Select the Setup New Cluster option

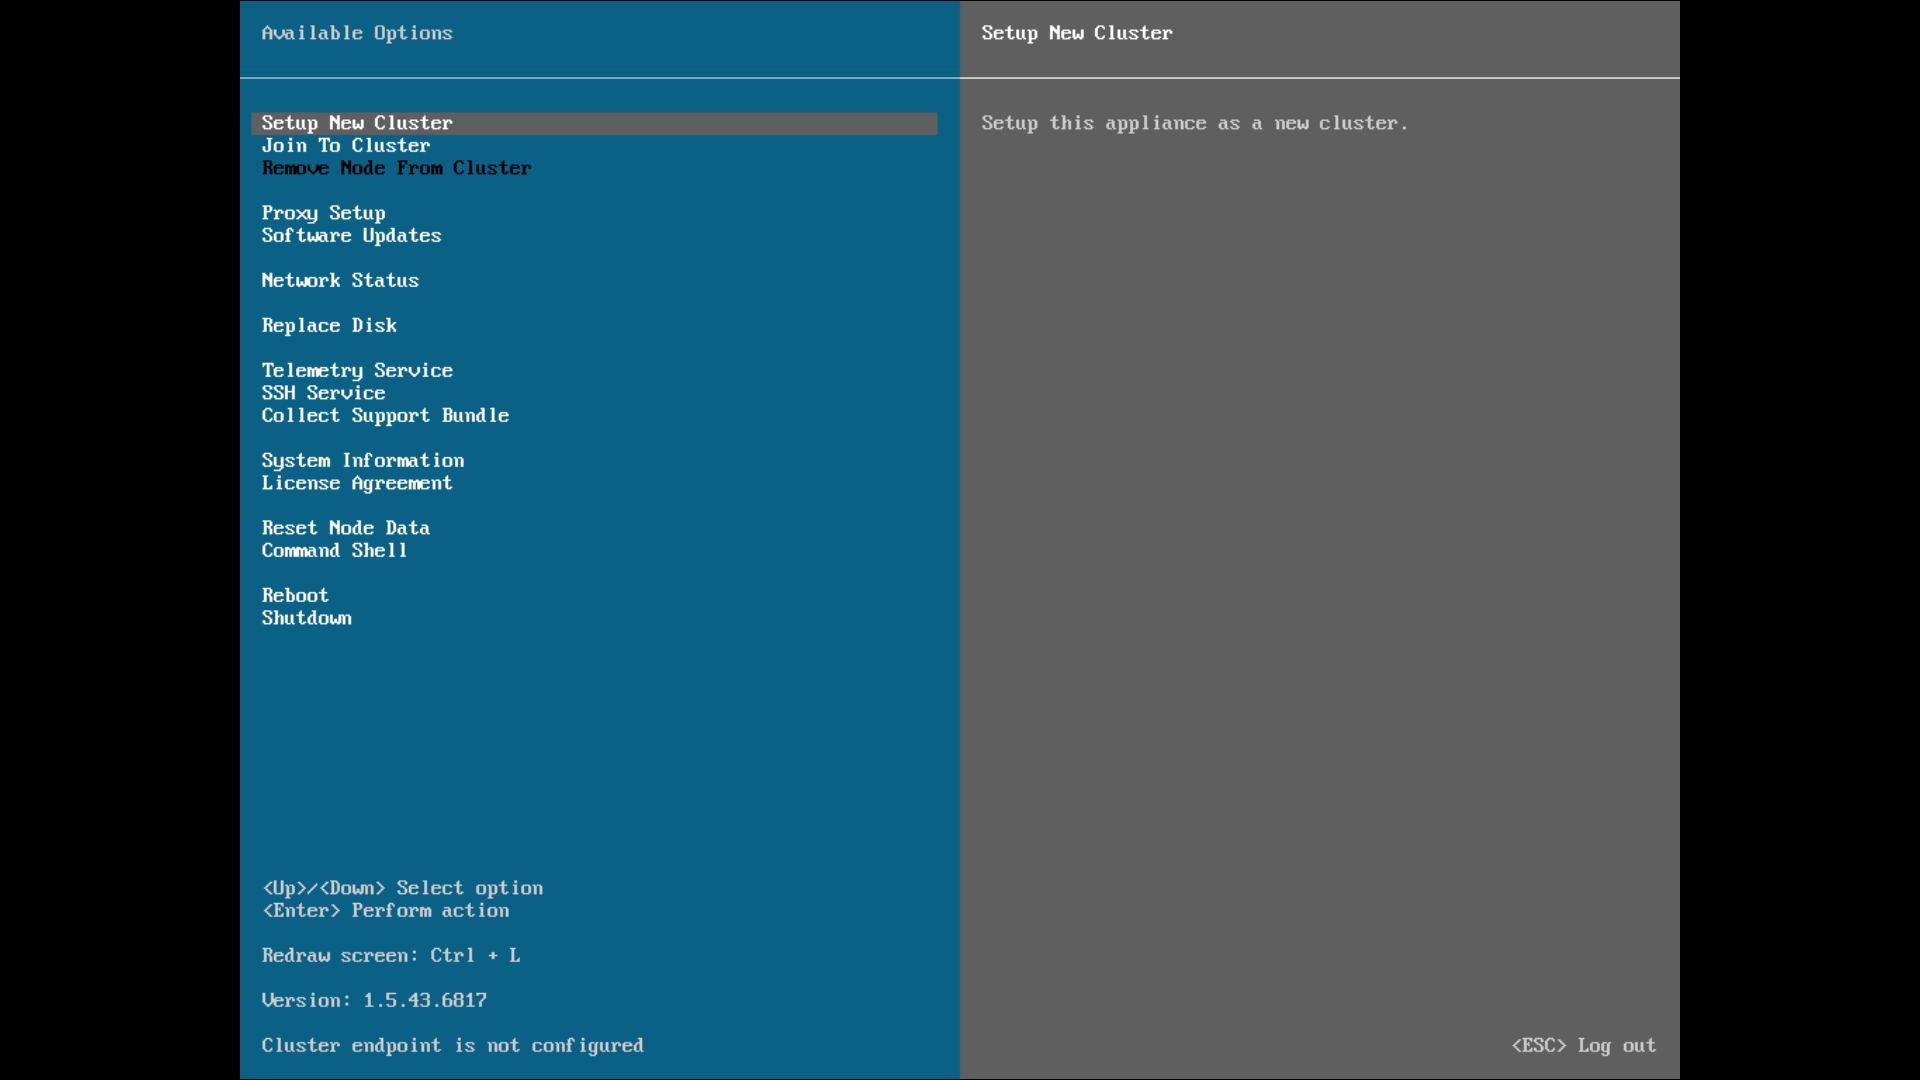[x=594, y=123]
